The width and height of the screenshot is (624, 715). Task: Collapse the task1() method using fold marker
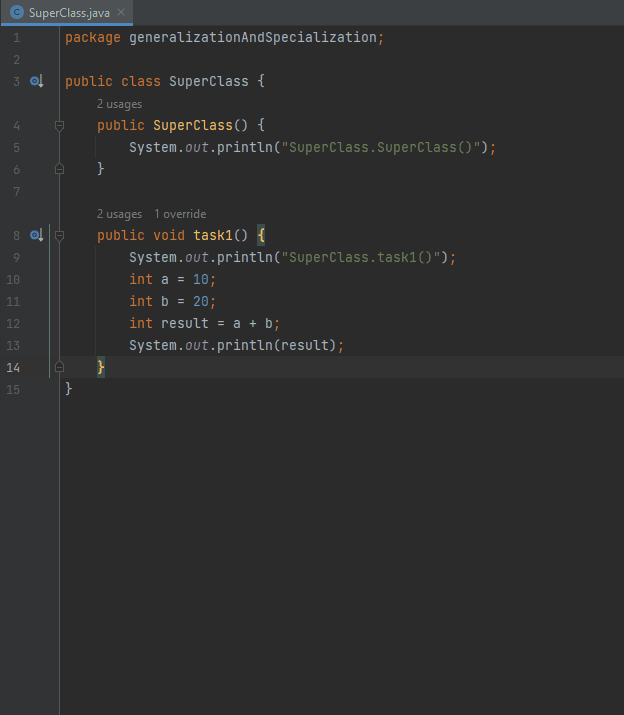[59, 236]
